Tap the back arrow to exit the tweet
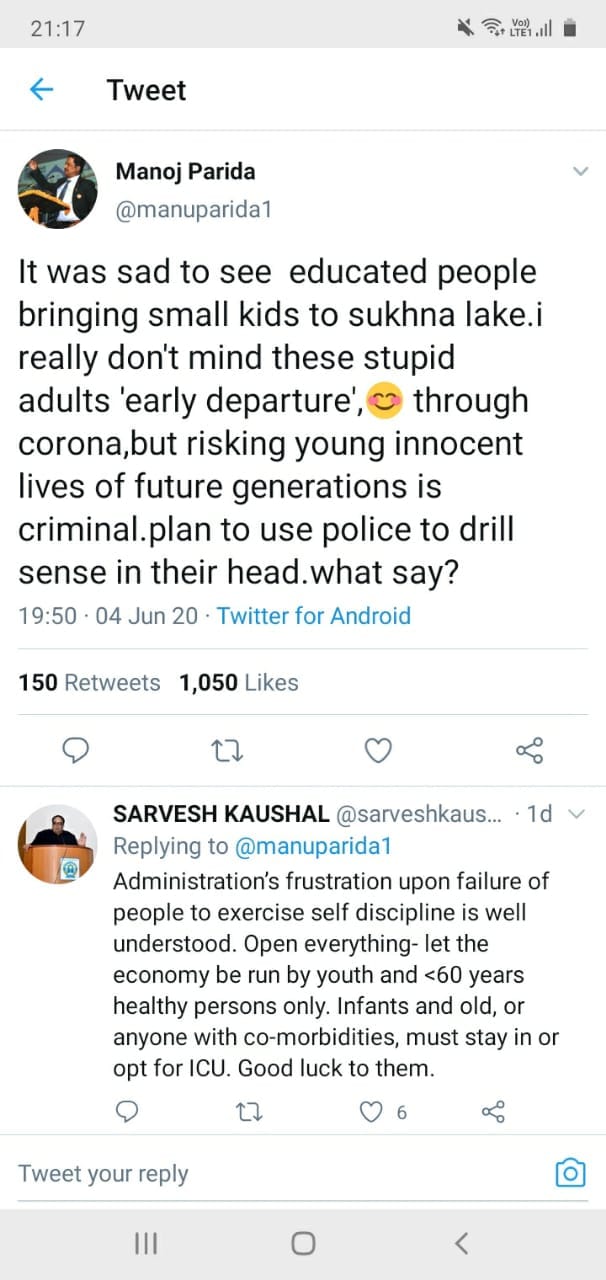This screenshot has width=606, height=1280. point(41,89)
